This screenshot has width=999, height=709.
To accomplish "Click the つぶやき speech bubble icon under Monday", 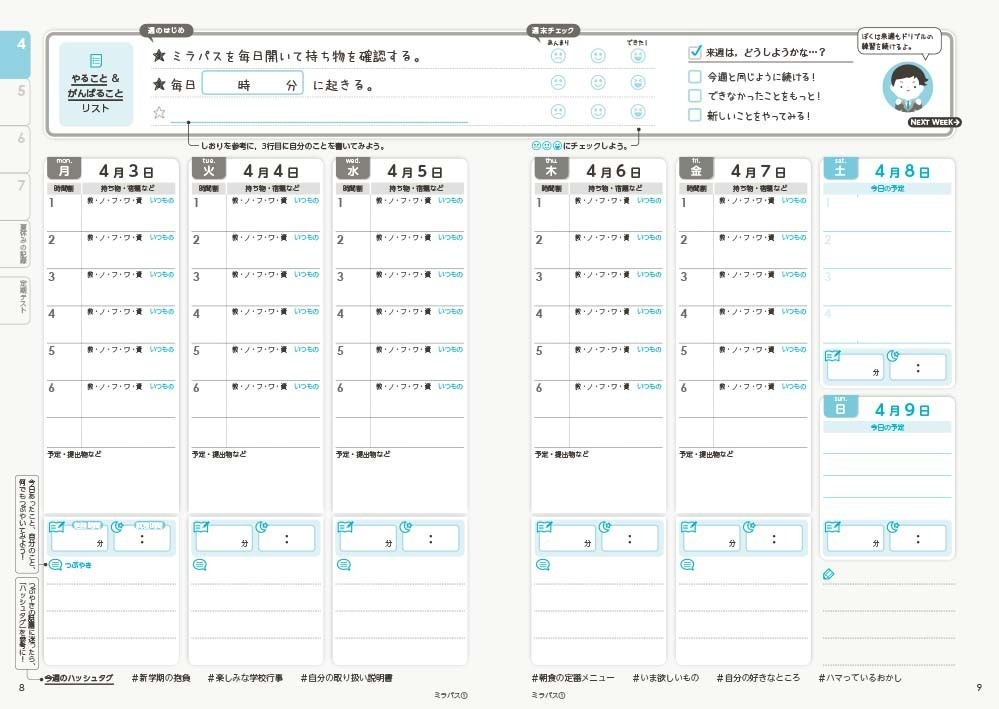I will [x=55, y=565].
